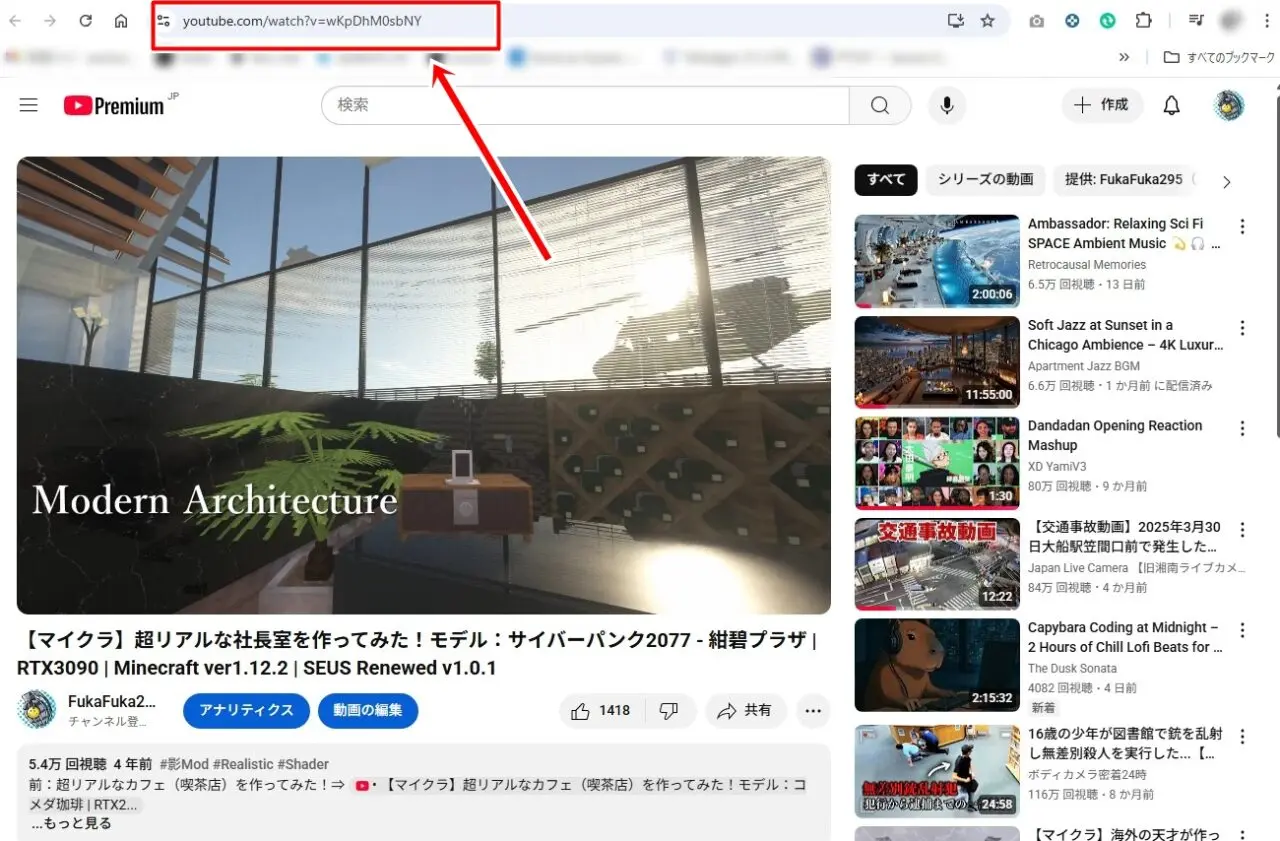Open the Chrome three-dot menu

click(x=1267, y=21)
